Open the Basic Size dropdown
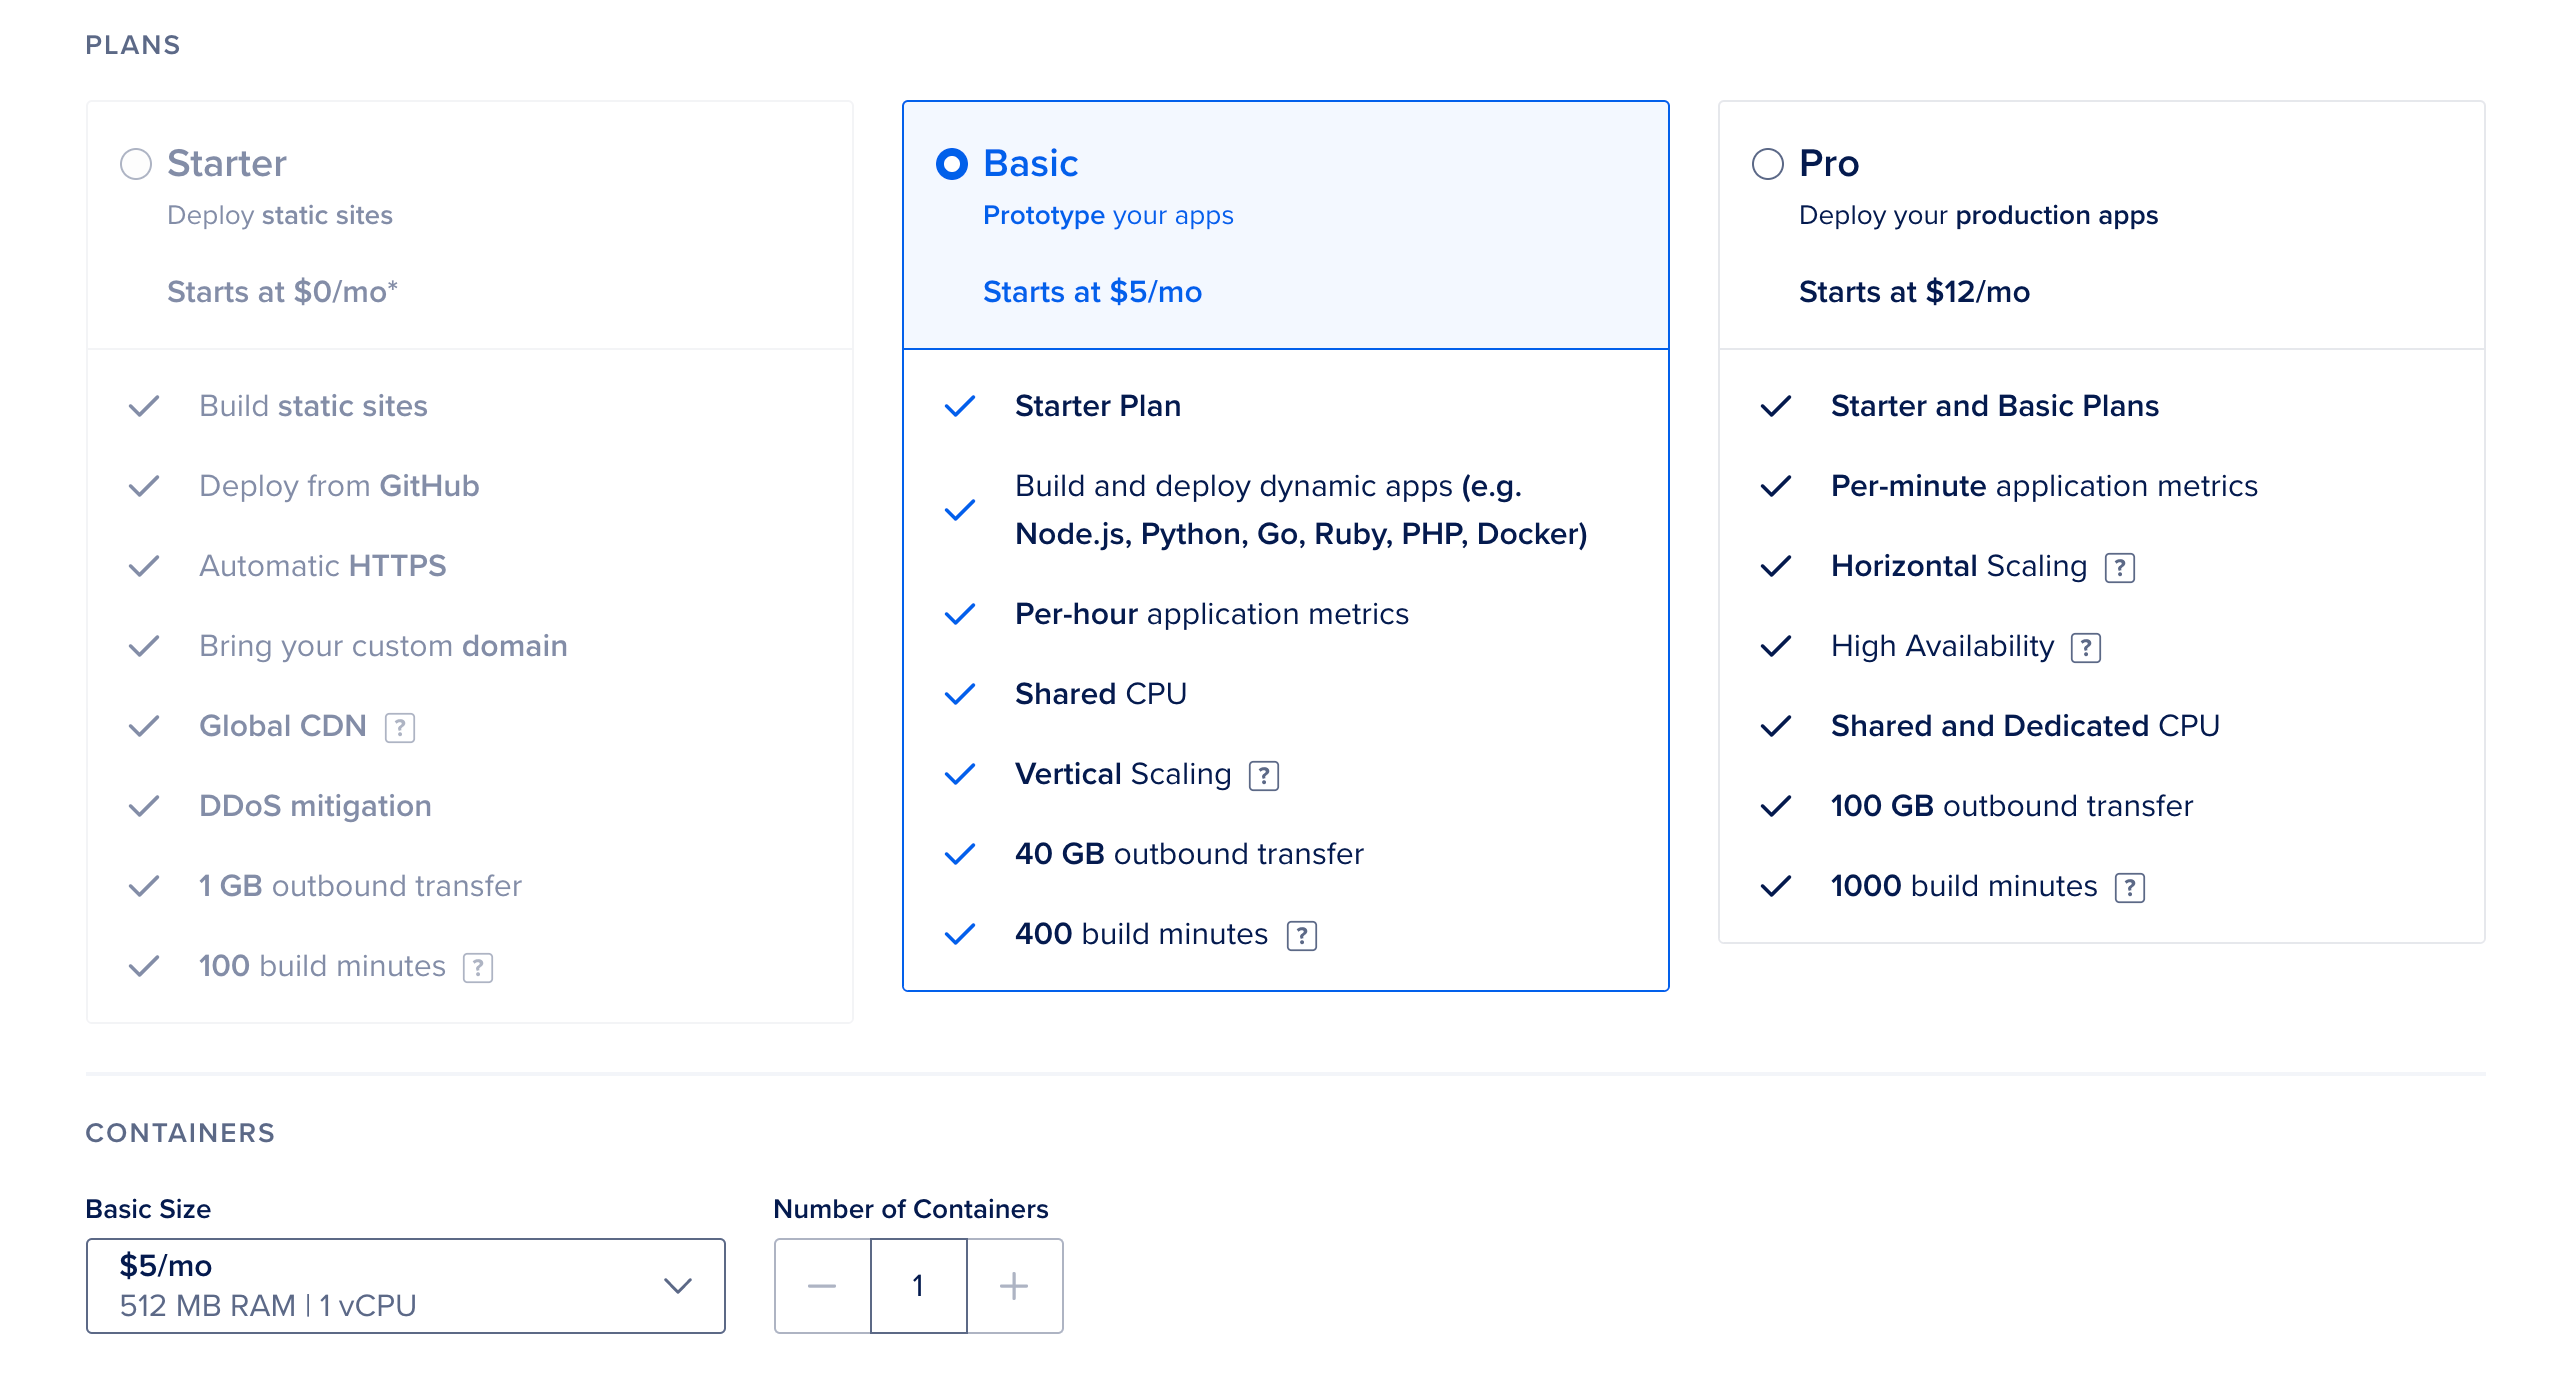Image resolution: width=2564 pixels, height=1386 pixels. pos(406,1286)
